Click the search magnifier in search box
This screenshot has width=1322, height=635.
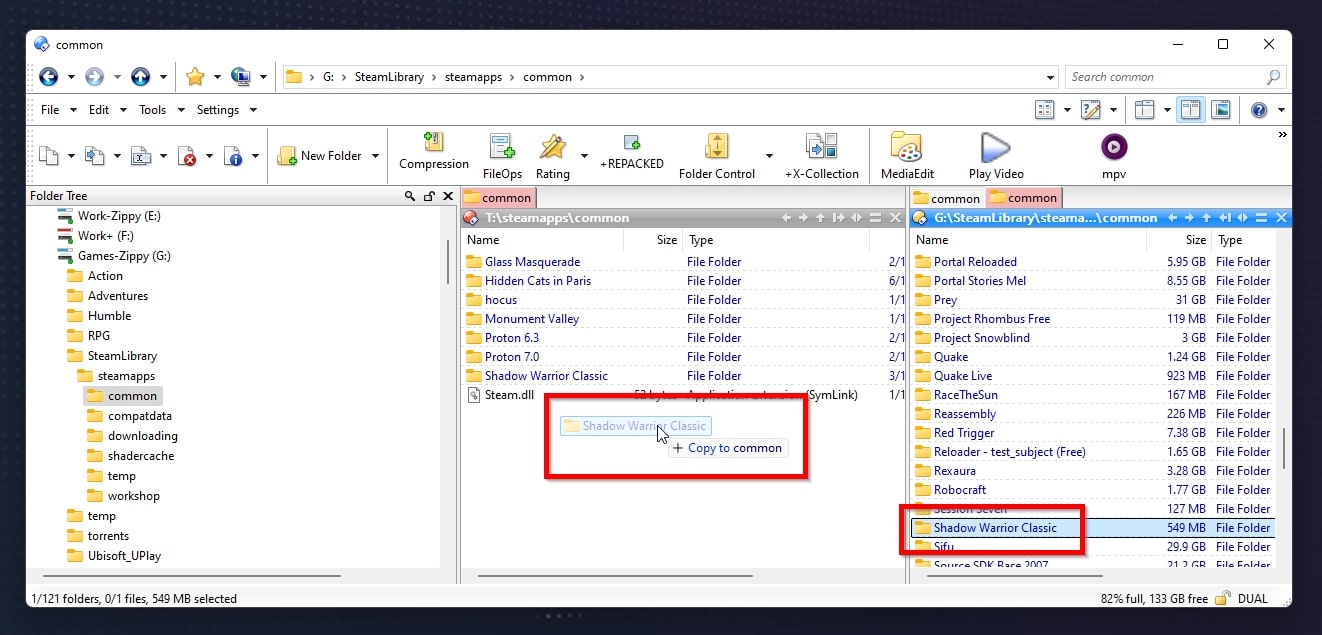click(x=1273, y=77)
